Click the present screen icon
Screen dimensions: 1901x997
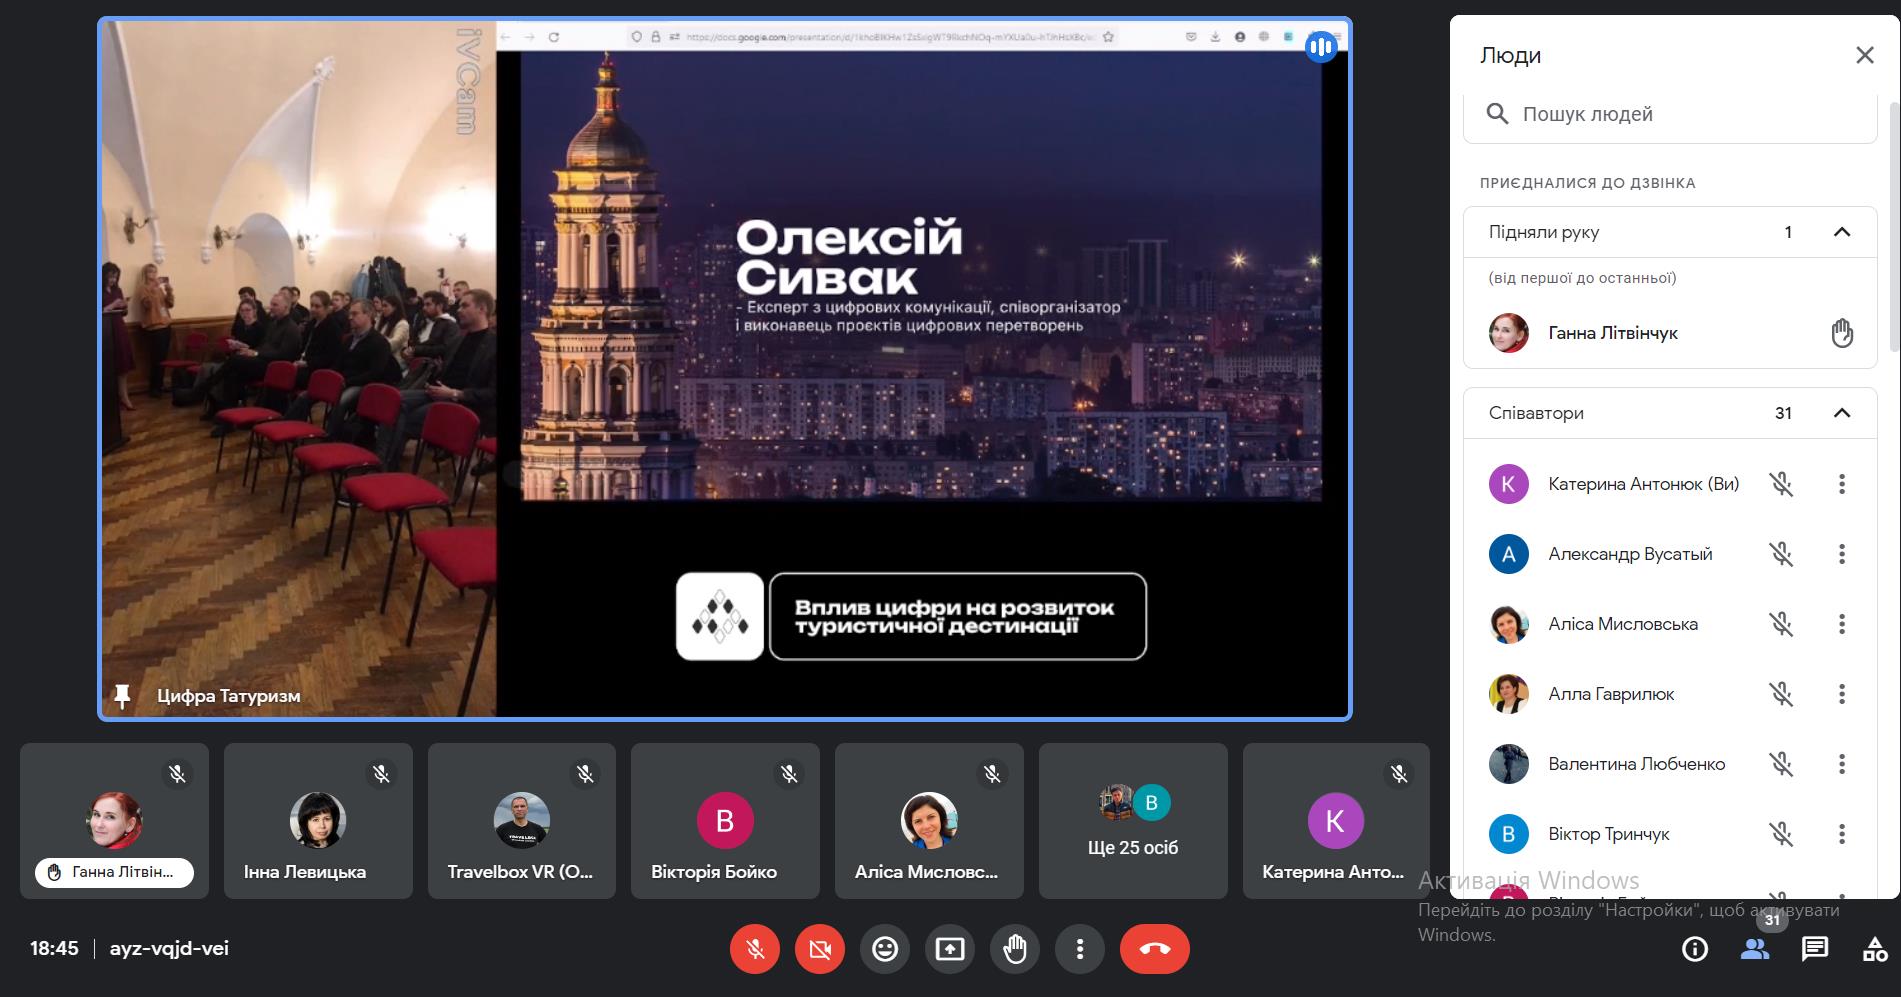pyautogui.click(x=949, y=949)
